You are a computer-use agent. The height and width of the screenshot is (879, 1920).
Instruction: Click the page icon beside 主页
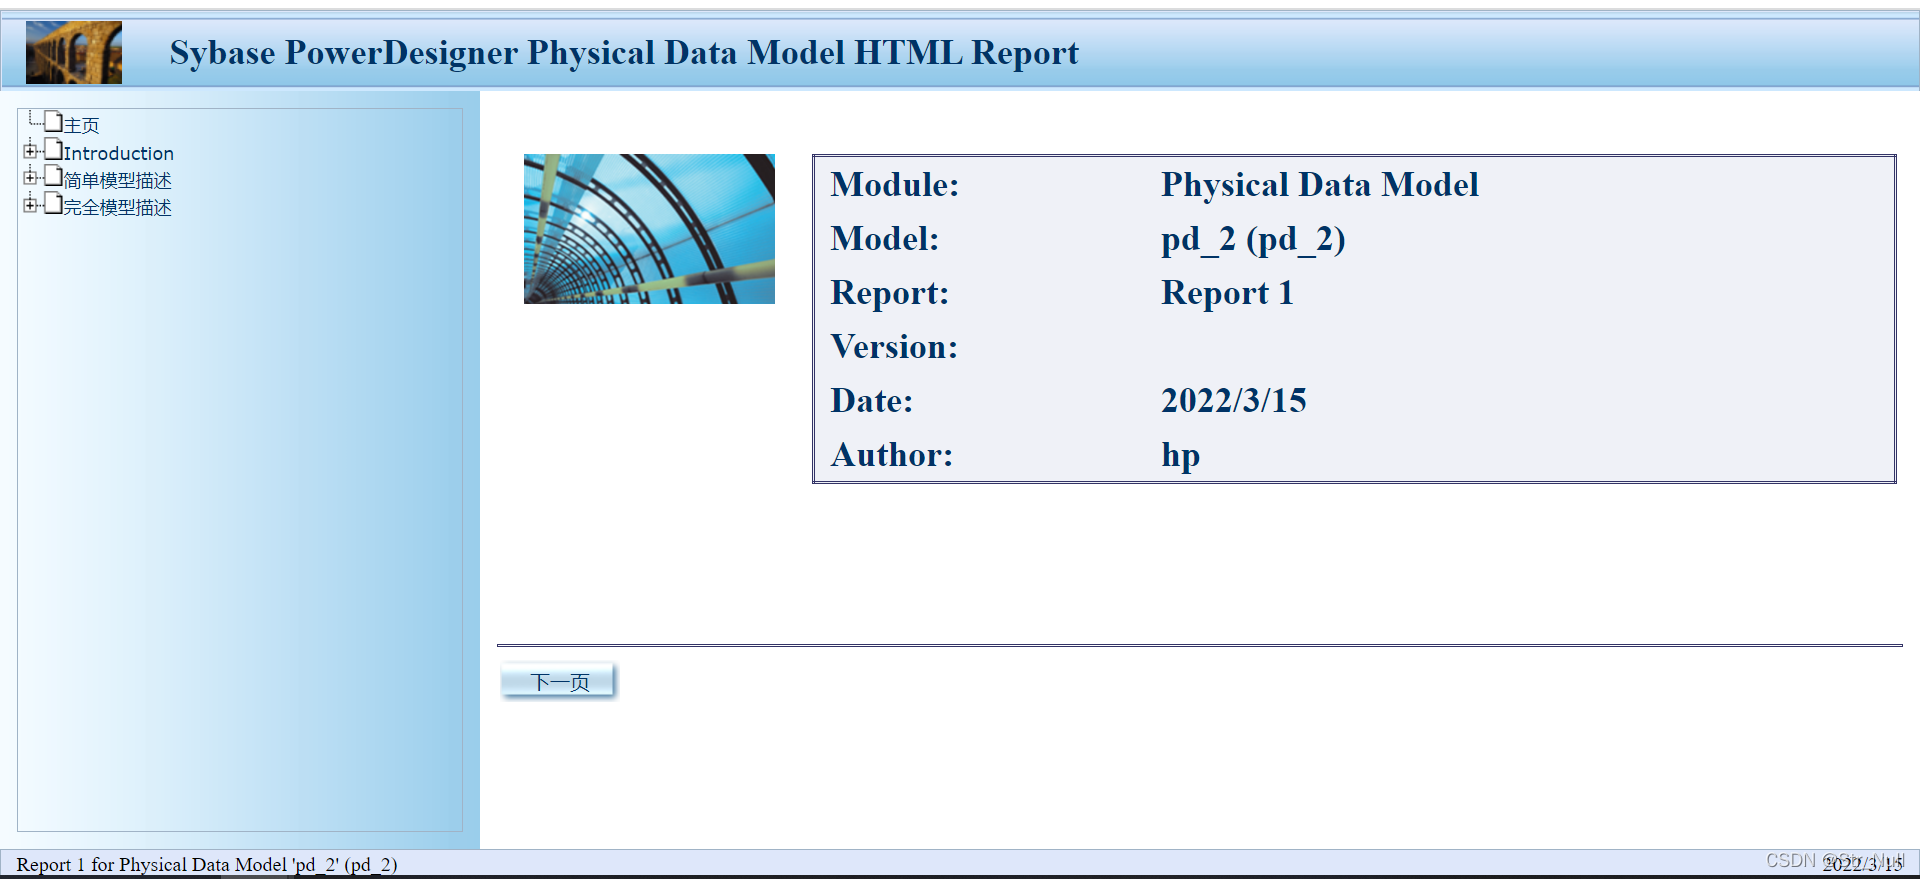pos(53,123)
